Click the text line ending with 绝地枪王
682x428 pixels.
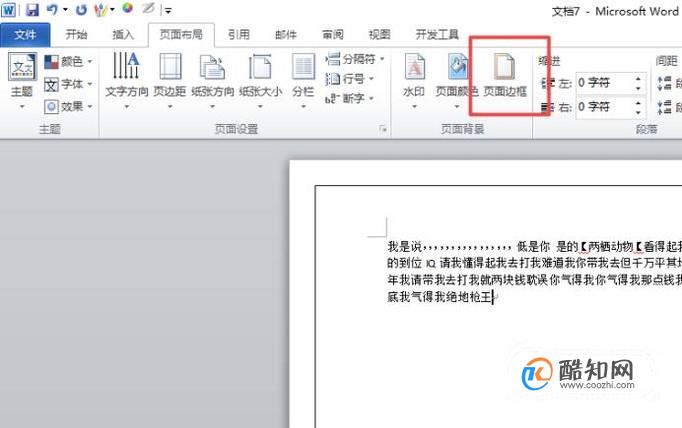point(440,297)
